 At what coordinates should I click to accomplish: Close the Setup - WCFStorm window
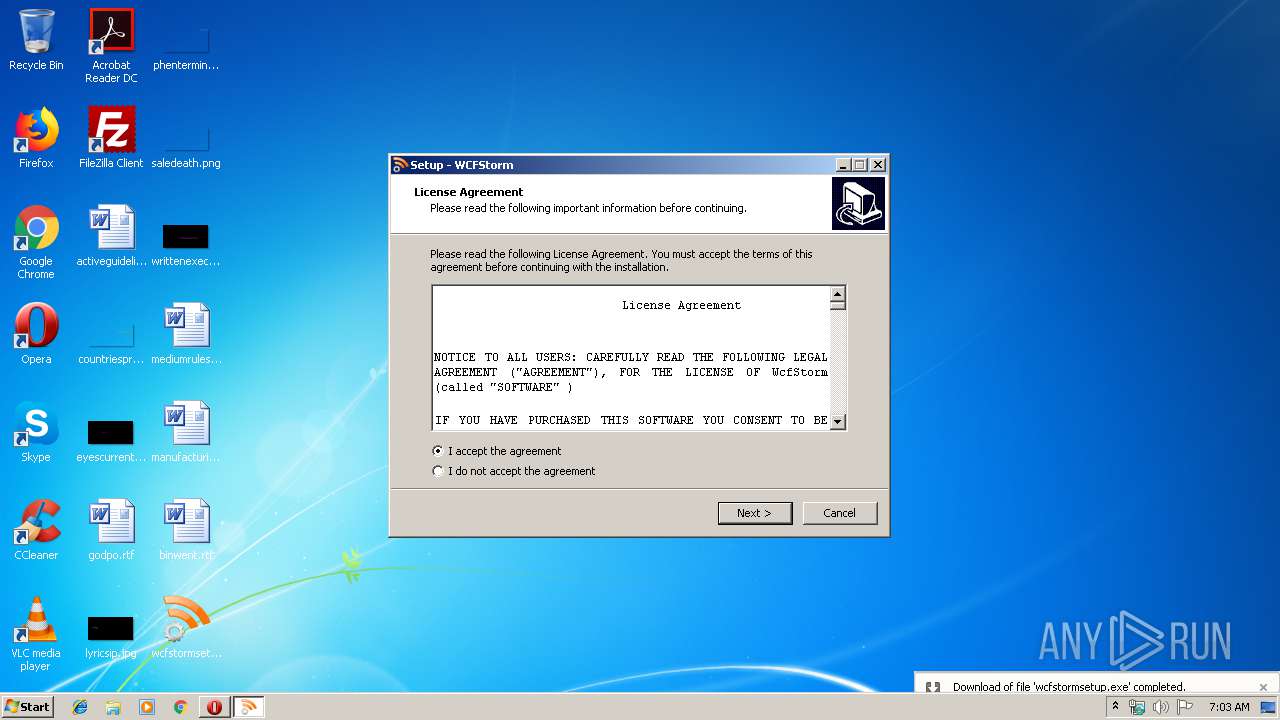click(878, 165)
